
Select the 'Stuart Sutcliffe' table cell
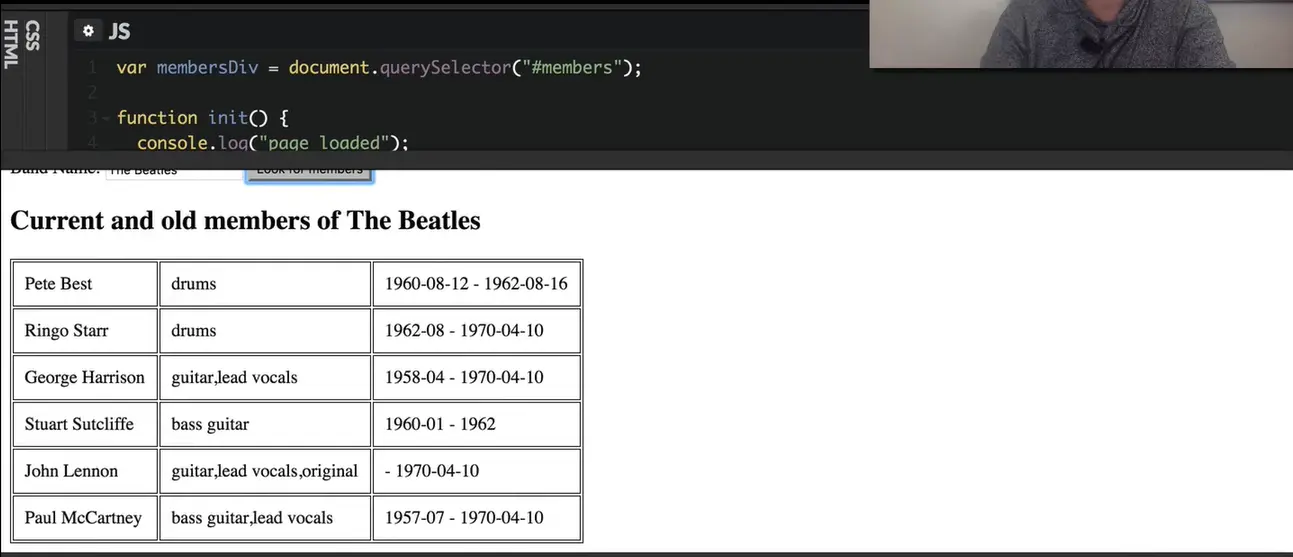coord(85,424)
